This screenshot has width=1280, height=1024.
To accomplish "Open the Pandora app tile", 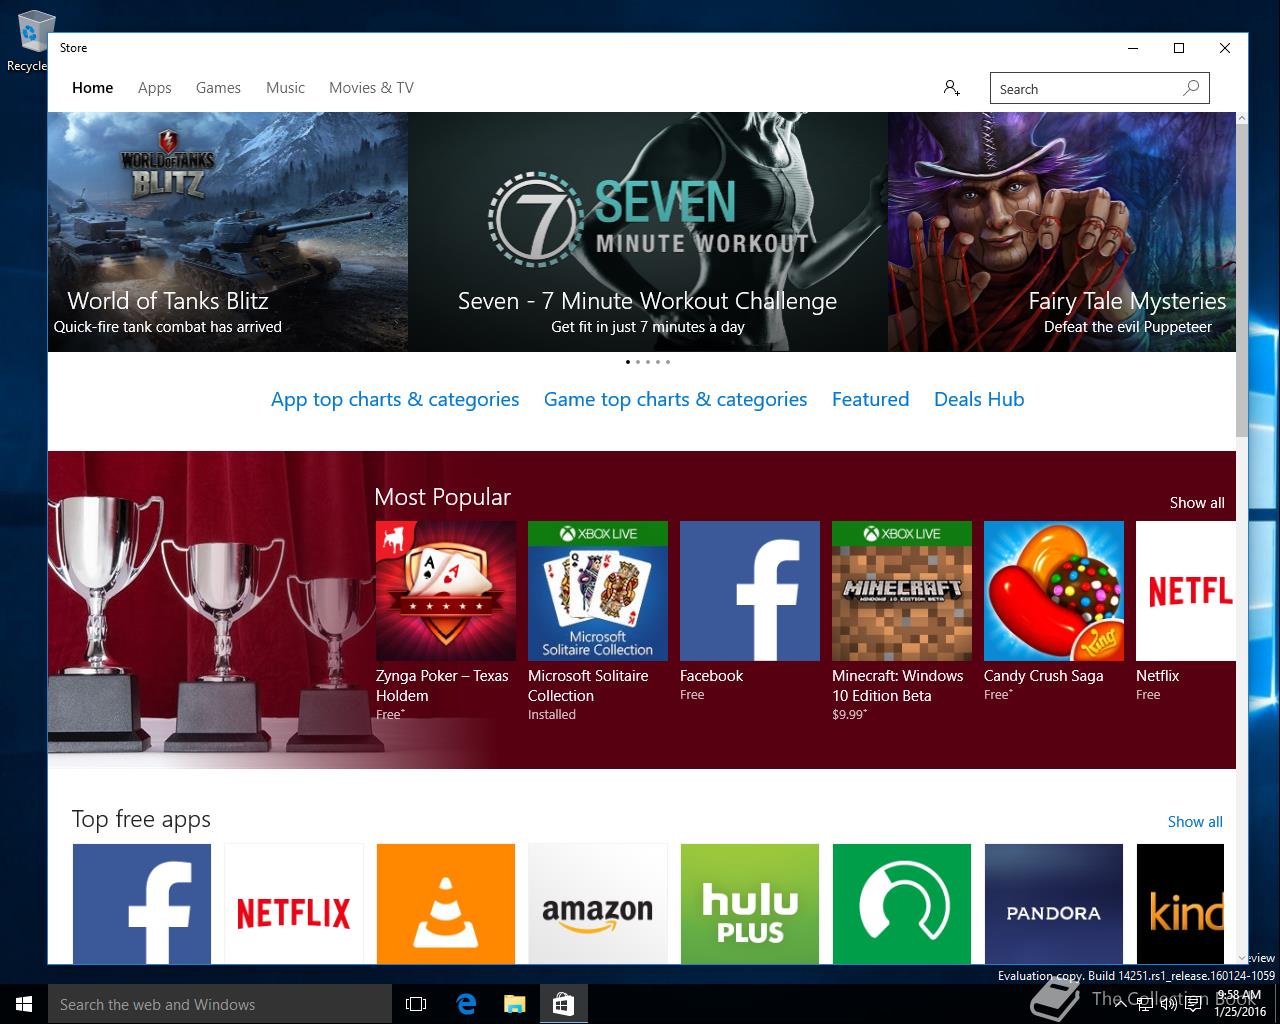I will [1054, 904].
